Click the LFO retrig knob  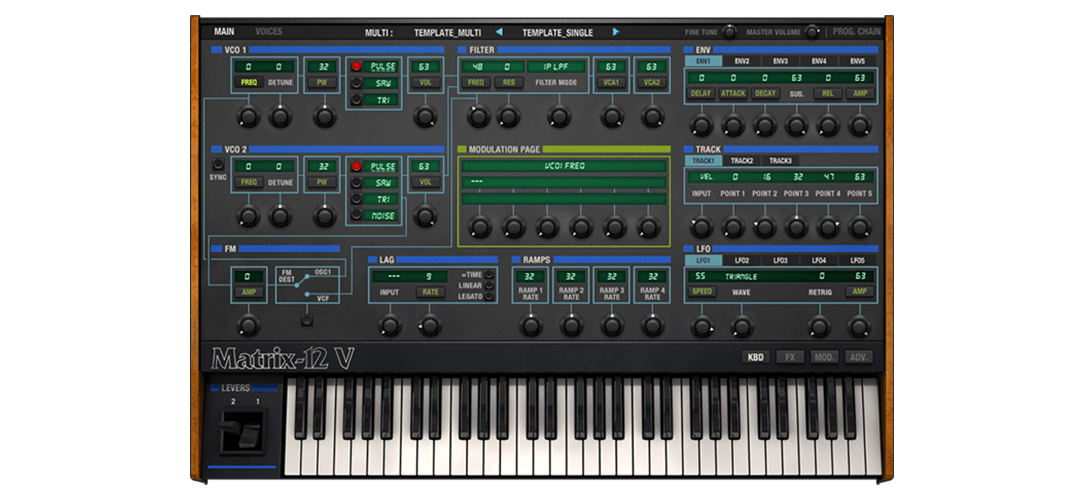coord(819,326)
